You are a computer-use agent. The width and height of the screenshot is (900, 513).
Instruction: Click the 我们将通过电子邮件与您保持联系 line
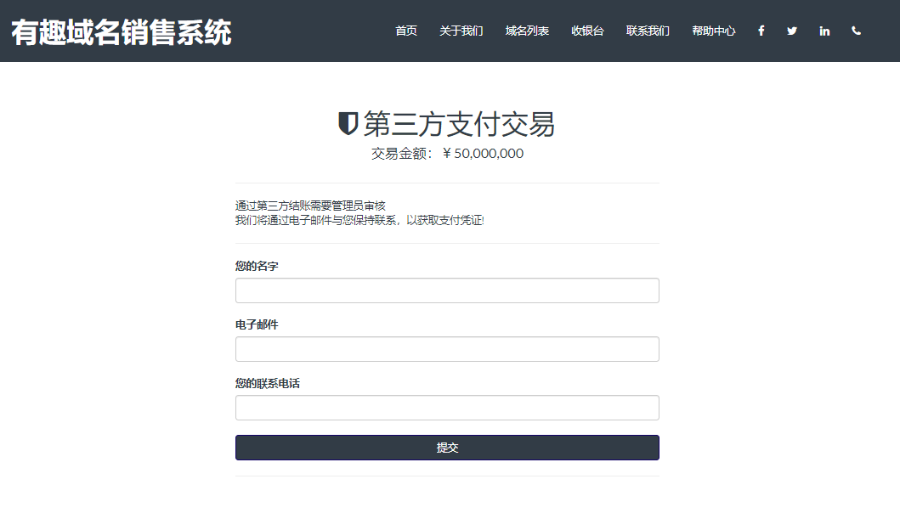coord(360,220)
